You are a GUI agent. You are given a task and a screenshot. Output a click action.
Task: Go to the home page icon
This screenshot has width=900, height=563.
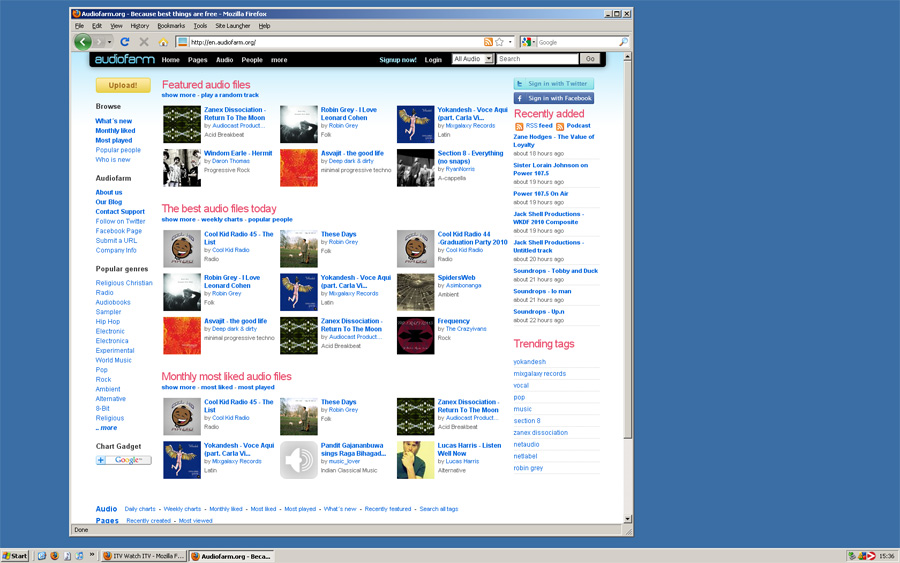click(x=163, y=42)
